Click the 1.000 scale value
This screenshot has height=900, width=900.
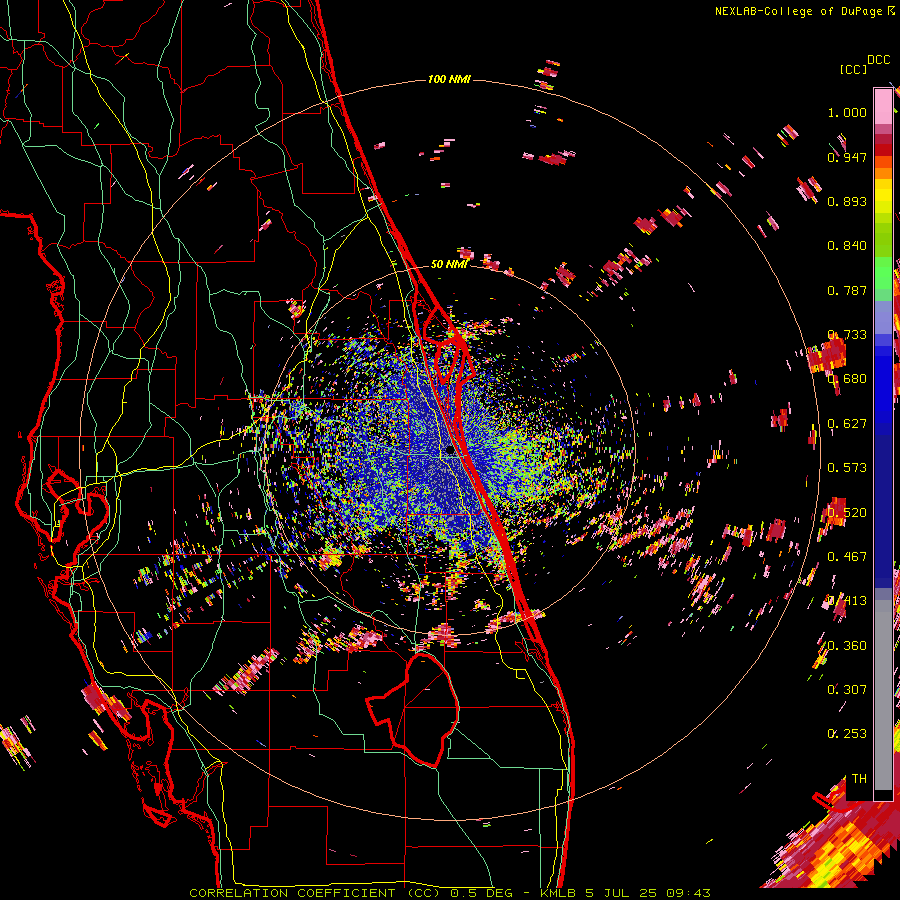coord(847,112)
